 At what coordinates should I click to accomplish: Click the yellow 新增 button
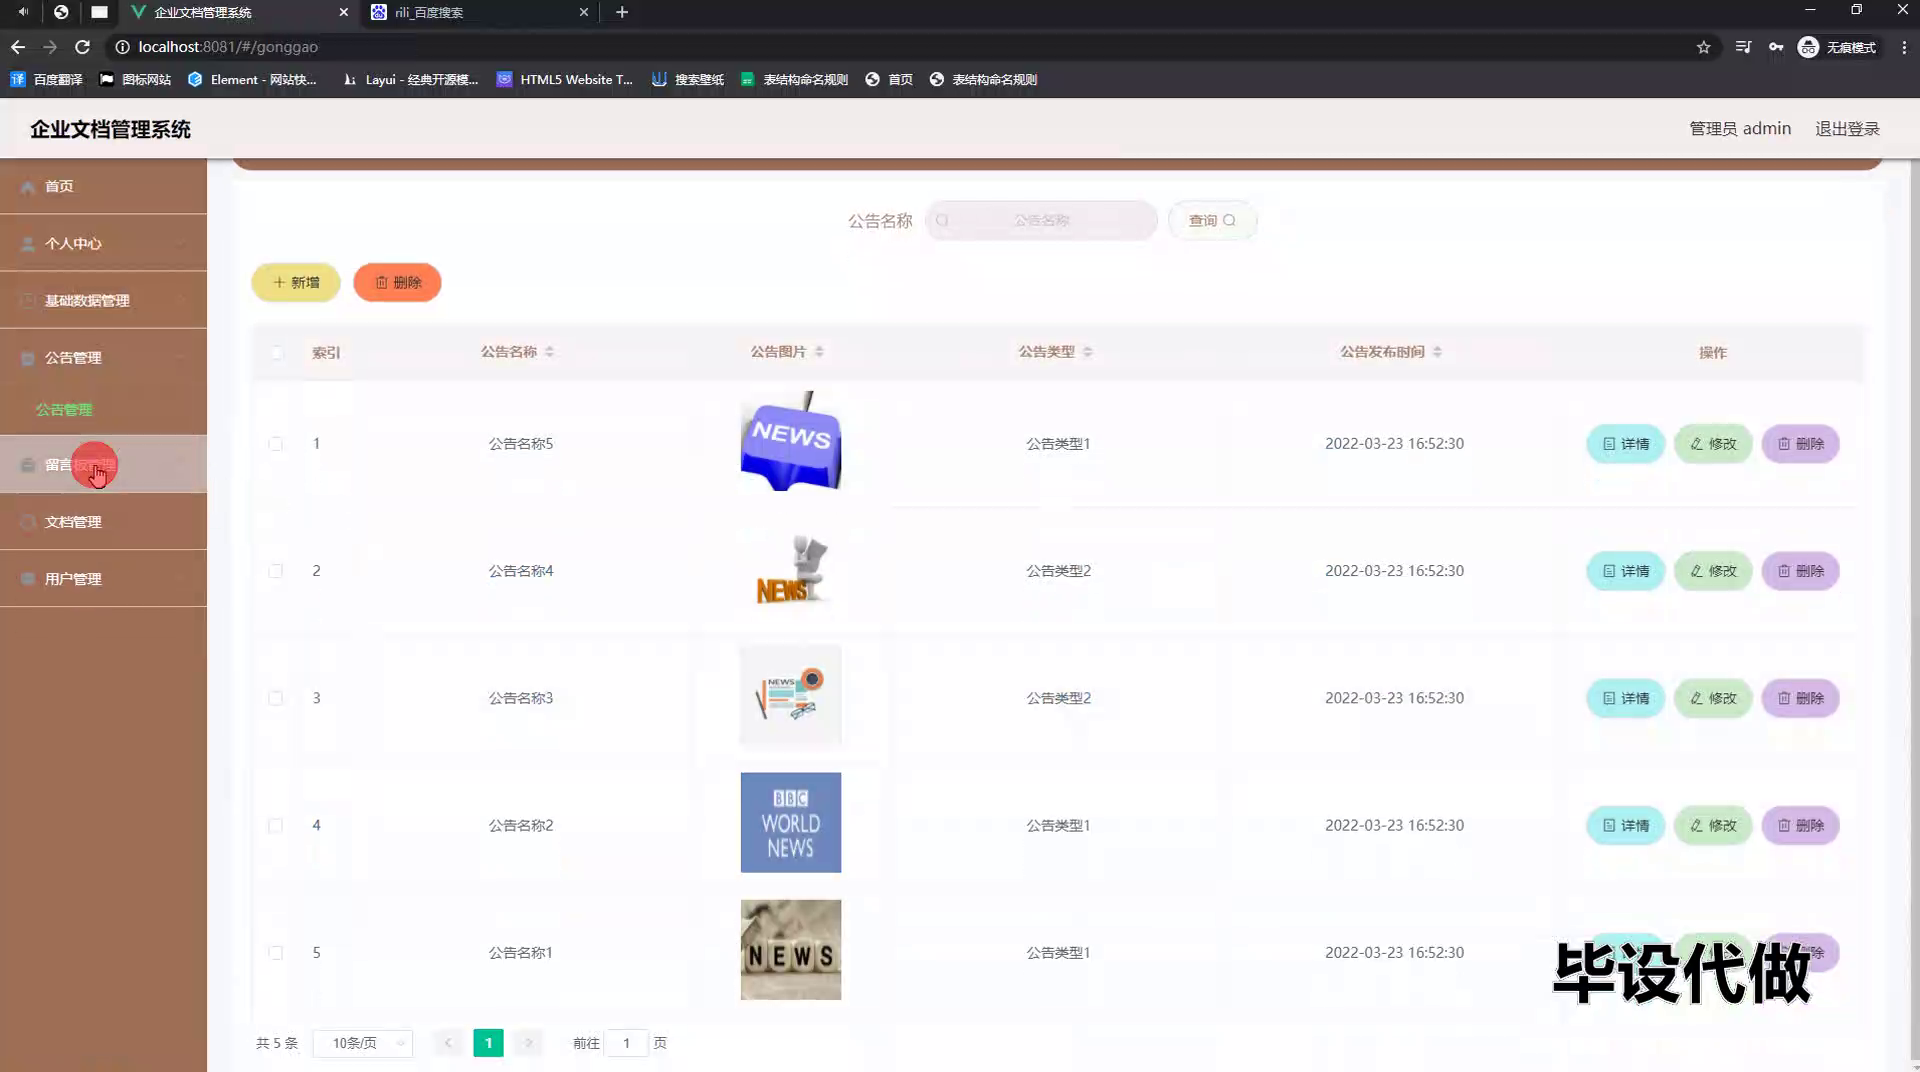click(296, 283)
